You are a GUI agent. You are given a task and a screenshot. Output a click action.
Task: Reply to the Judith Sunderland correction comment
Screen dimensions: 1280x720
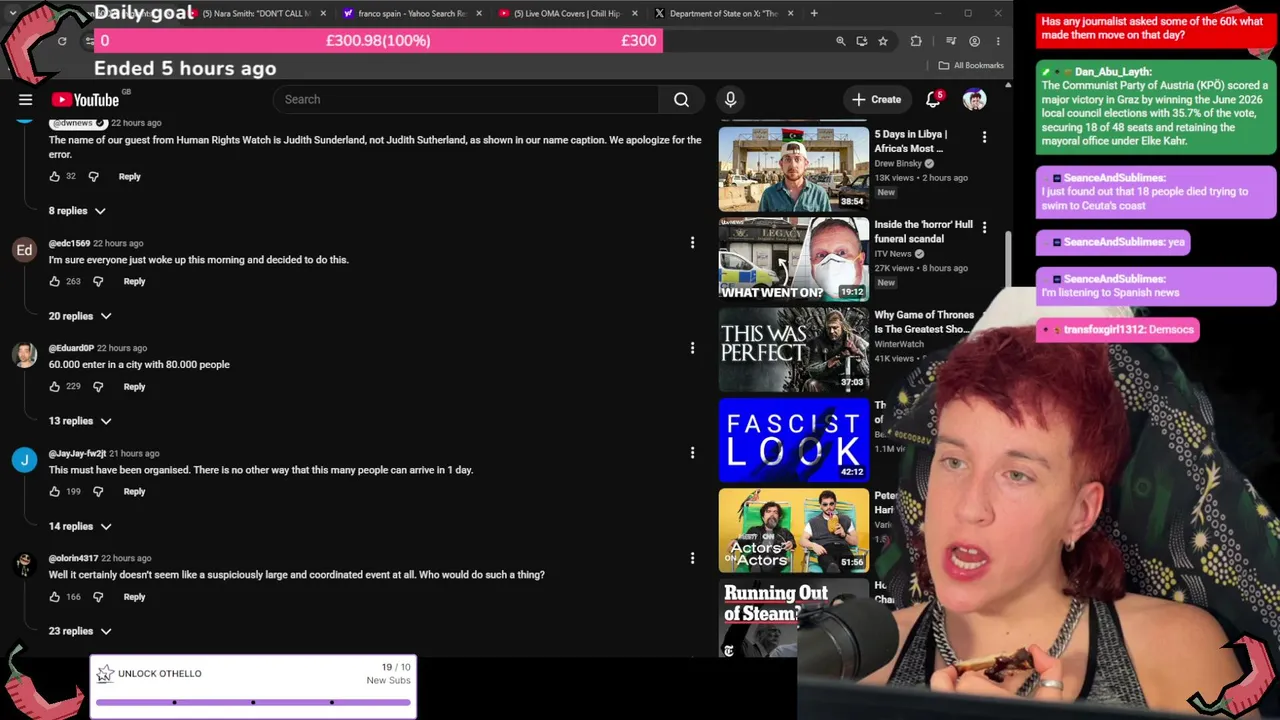130,177
